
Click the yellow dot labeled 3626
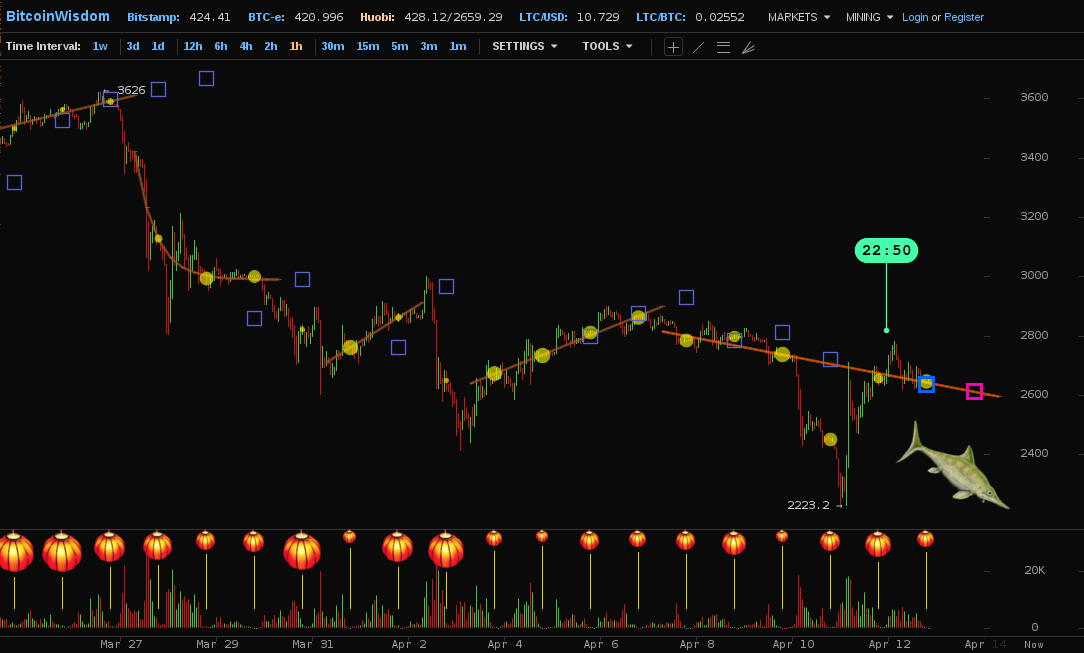click(x=110, y=101)
